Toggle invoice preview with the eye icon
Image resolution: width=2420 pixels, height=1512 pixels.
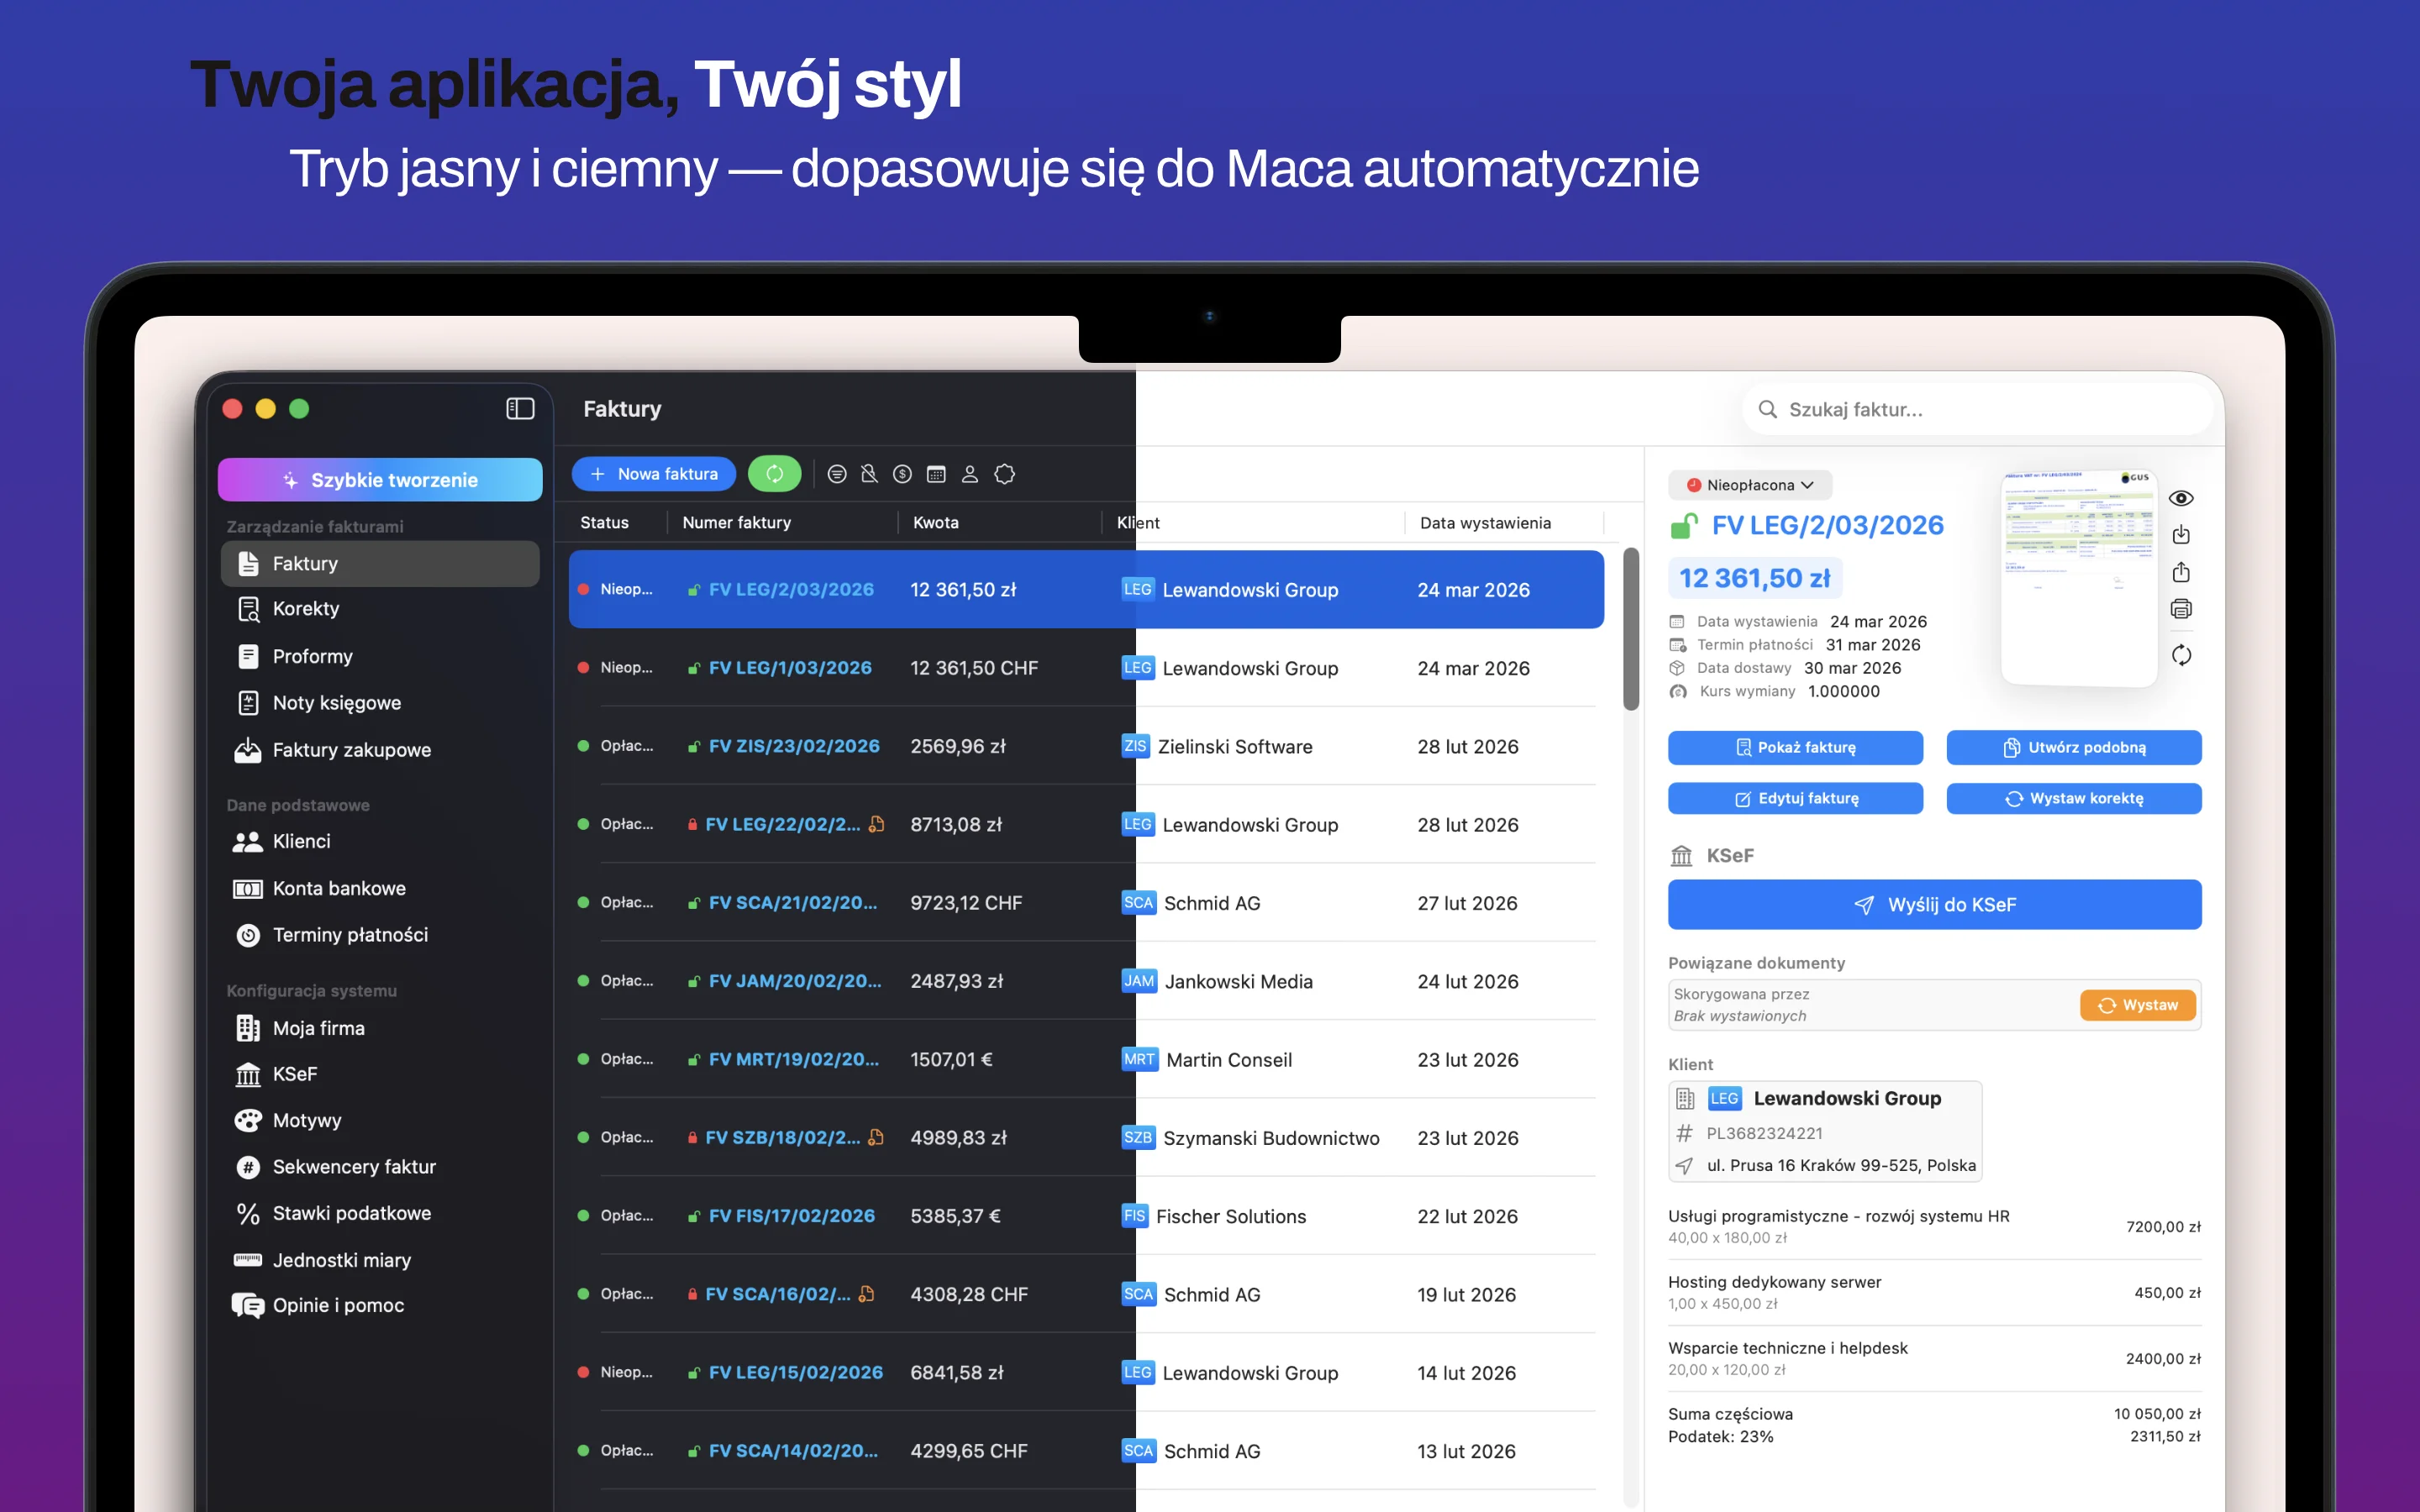tap(2181, 498)
